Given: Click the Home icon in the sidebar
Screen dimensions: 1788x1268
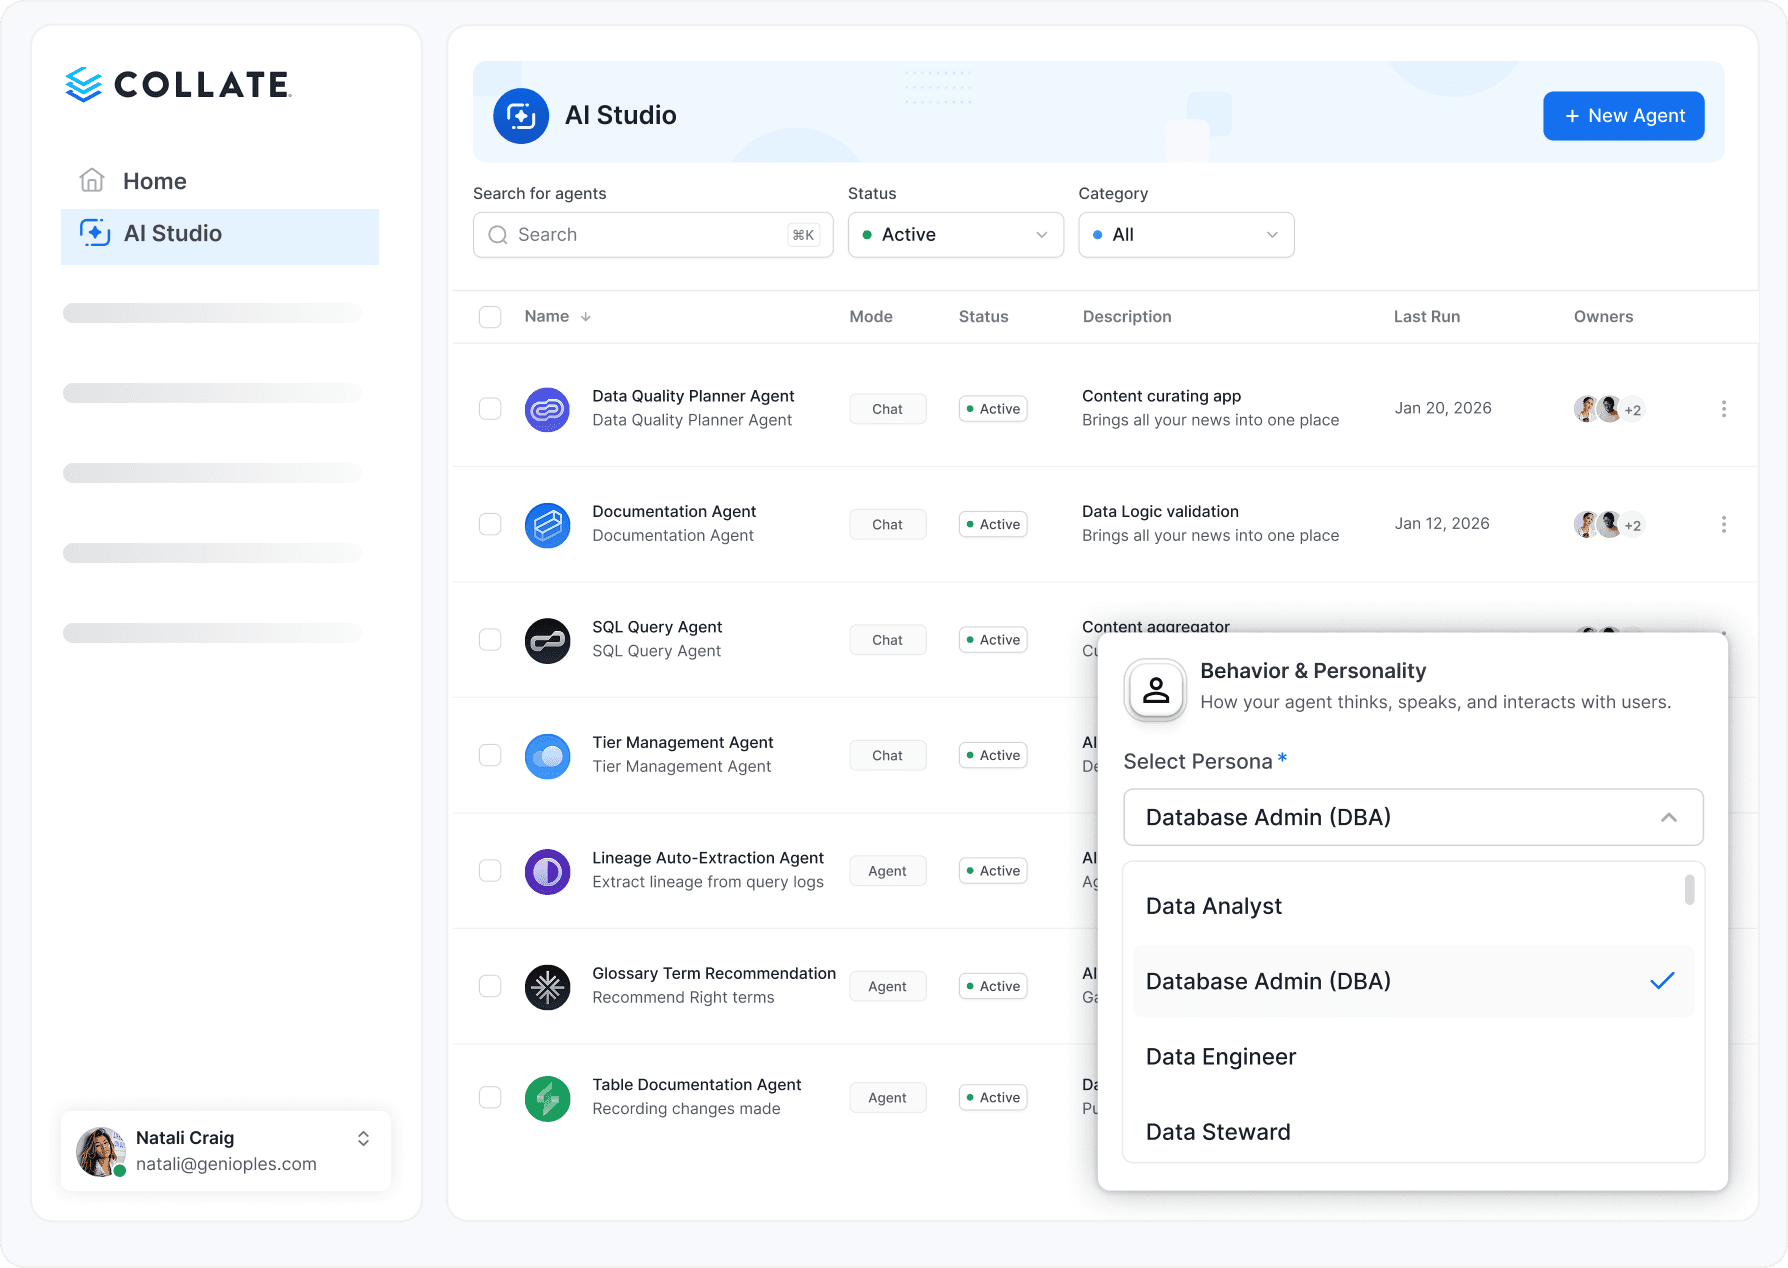Looking at the screenshot, I should 92,180.
